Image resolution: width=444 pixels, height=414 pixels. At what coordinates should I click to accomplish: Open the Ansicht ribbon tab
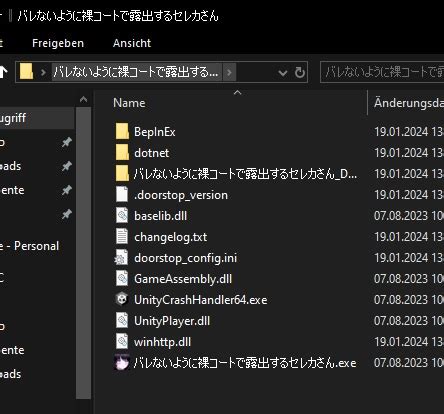[x=132, y=43]
